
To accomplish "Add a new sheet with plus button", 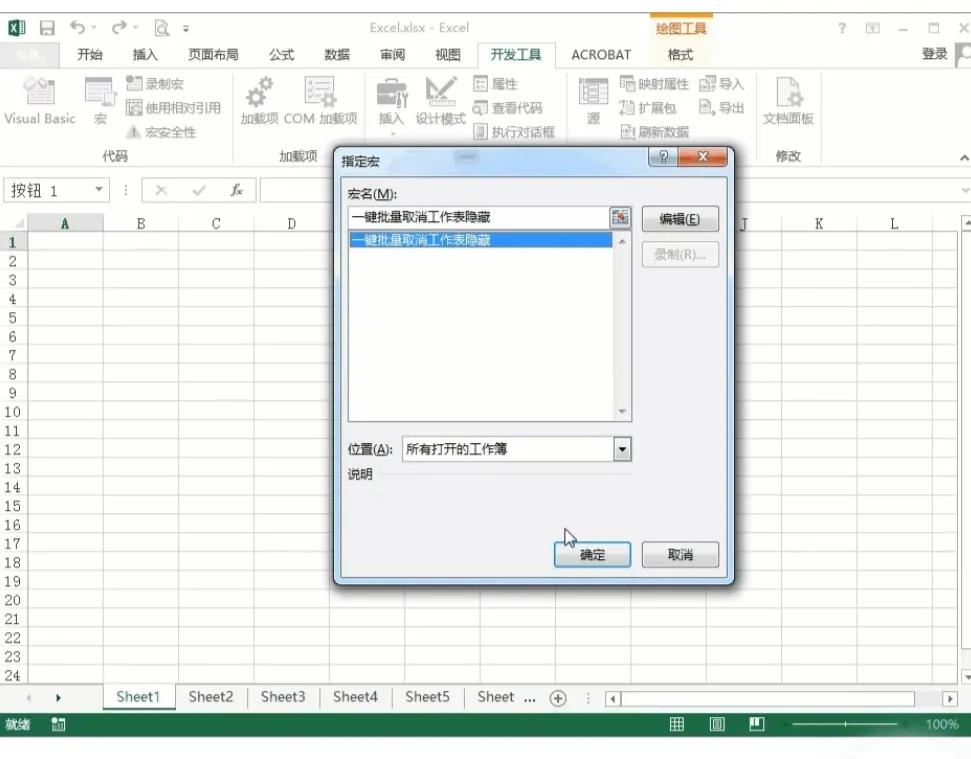I will [558, 698].
